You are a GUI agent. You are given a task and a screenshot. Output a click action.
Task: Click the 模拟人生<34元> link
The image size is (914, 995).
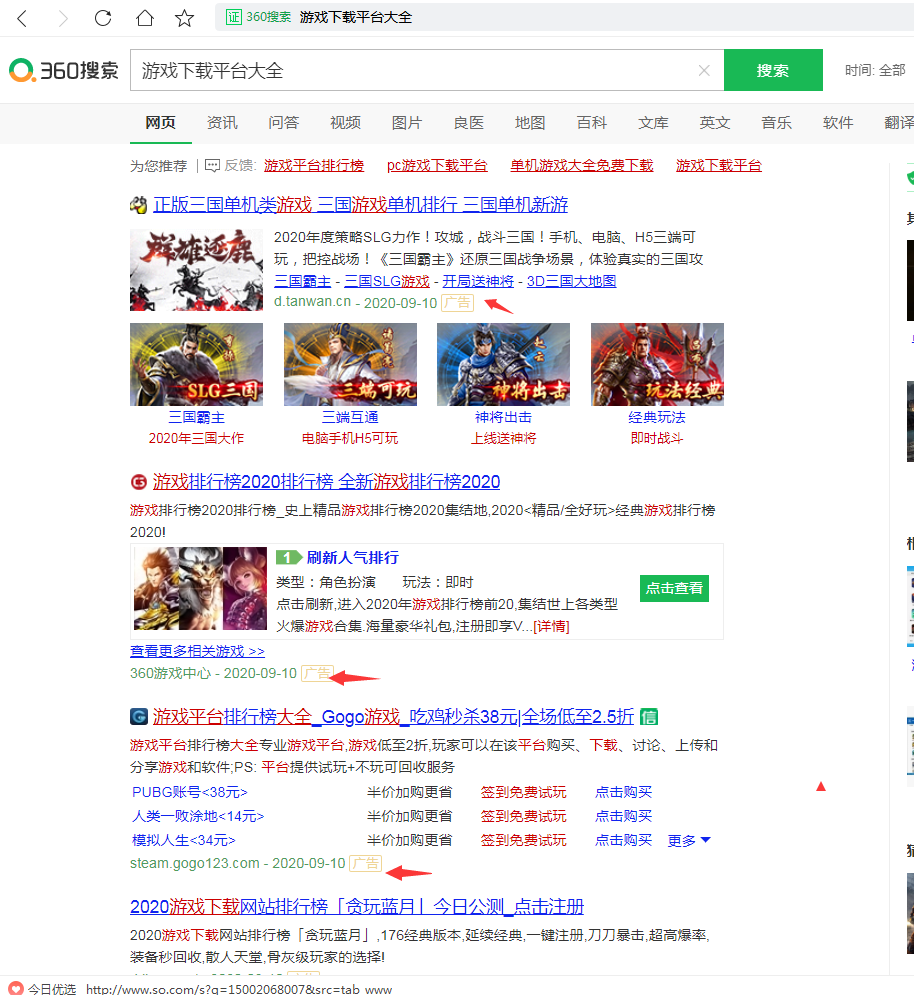184,840
